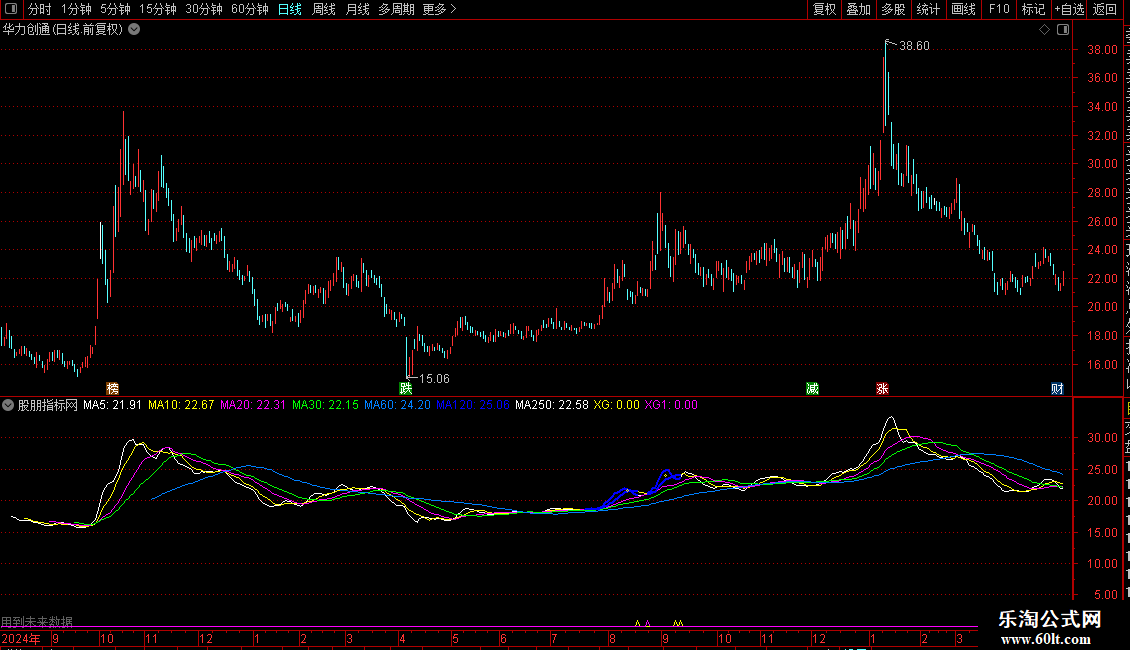Click the MA60: 24.20 legend value
The image size is (1130, 650).
(397, 405)
